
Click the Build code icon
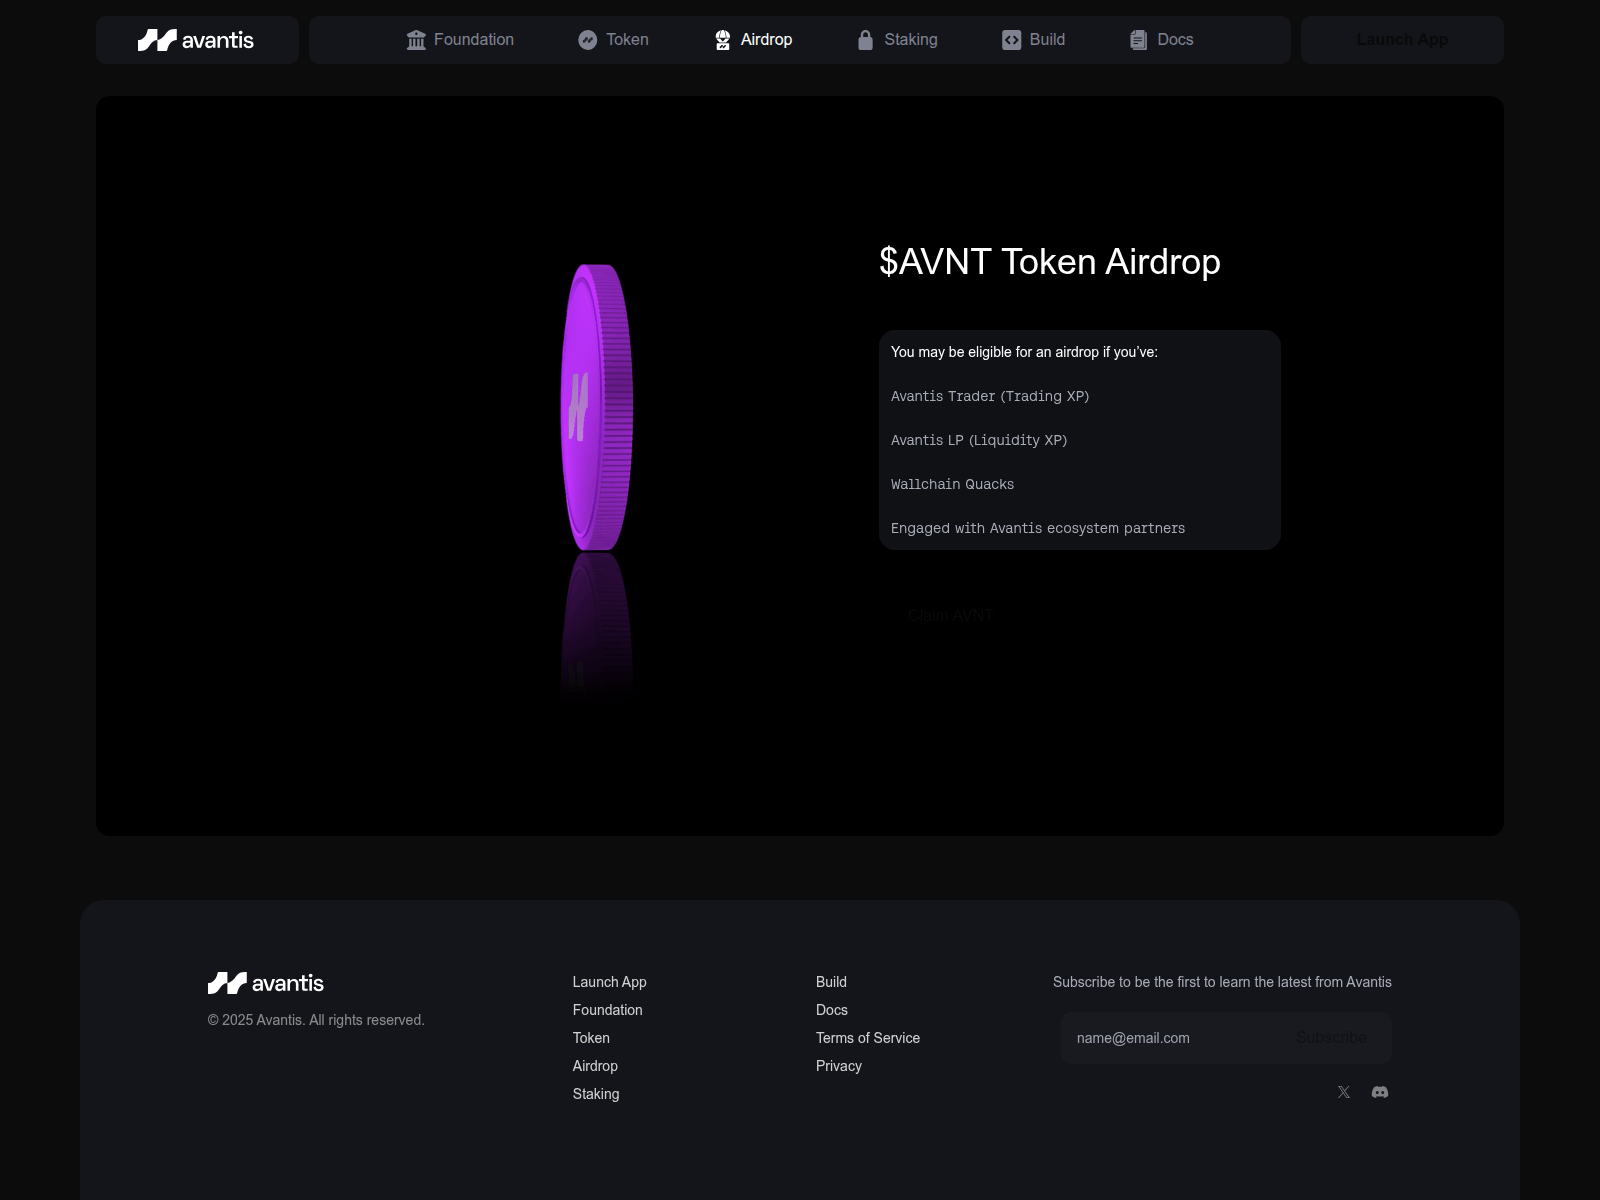click(x=1010, y=40)
